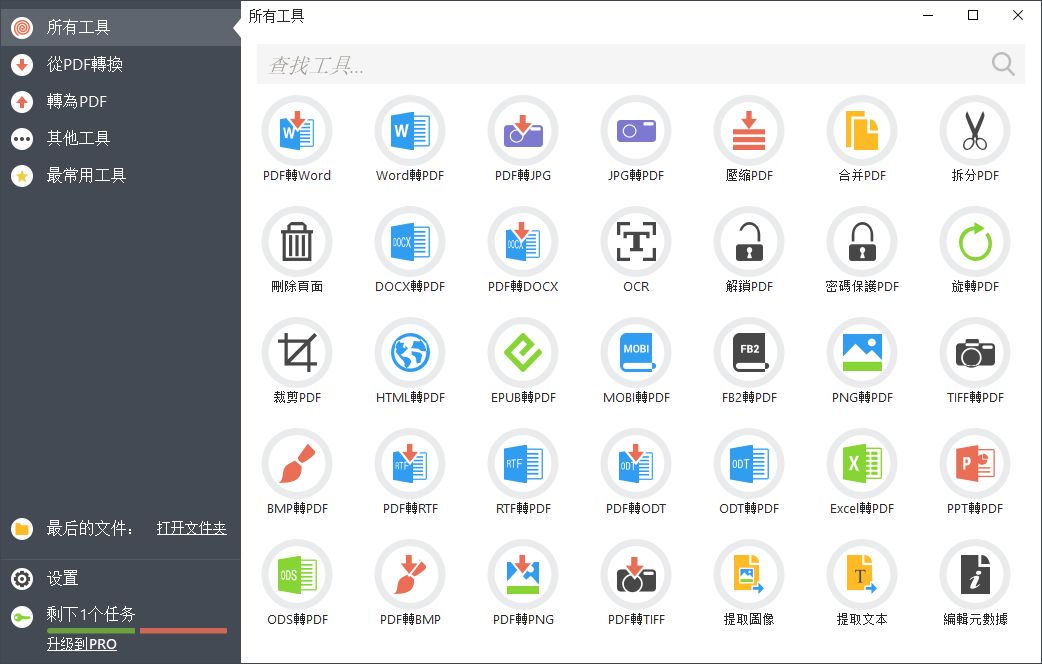Switch to 從PDF轉換 category
This screenshot has width=1042, height=664.
coord(120,64)
